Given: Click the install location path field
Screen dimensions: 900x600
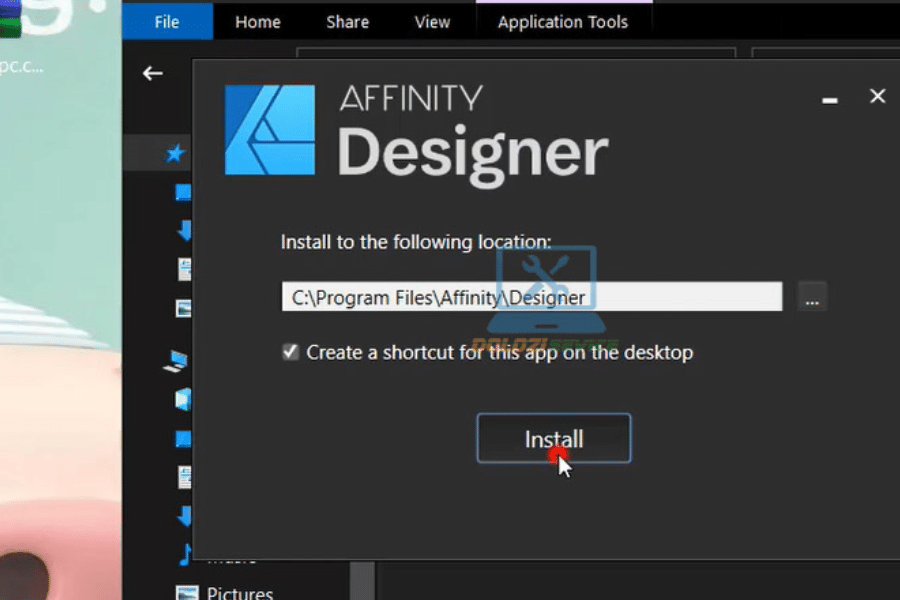Looking at the screenshot, I should coord(531,297).
